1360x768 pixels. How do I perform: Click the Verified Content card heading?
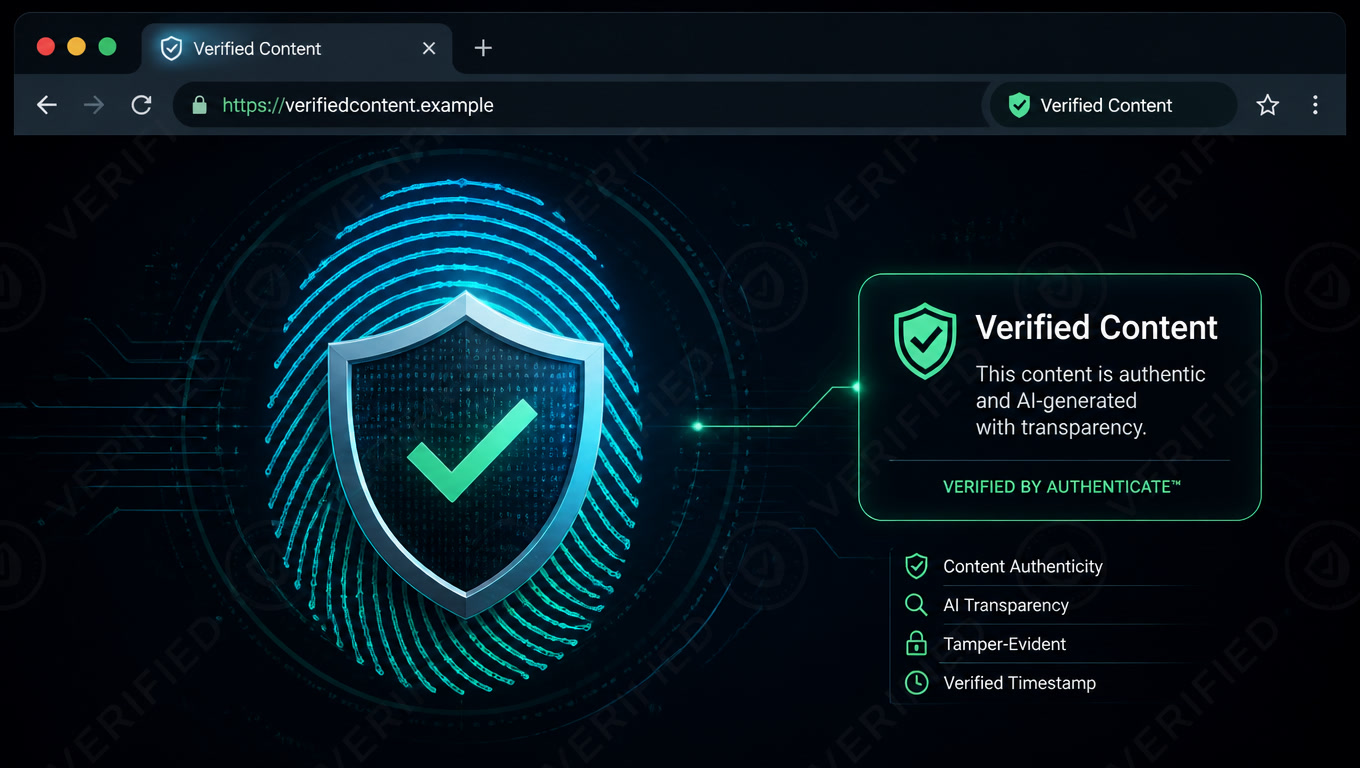pyautogui.click(x=1097, y=327)
